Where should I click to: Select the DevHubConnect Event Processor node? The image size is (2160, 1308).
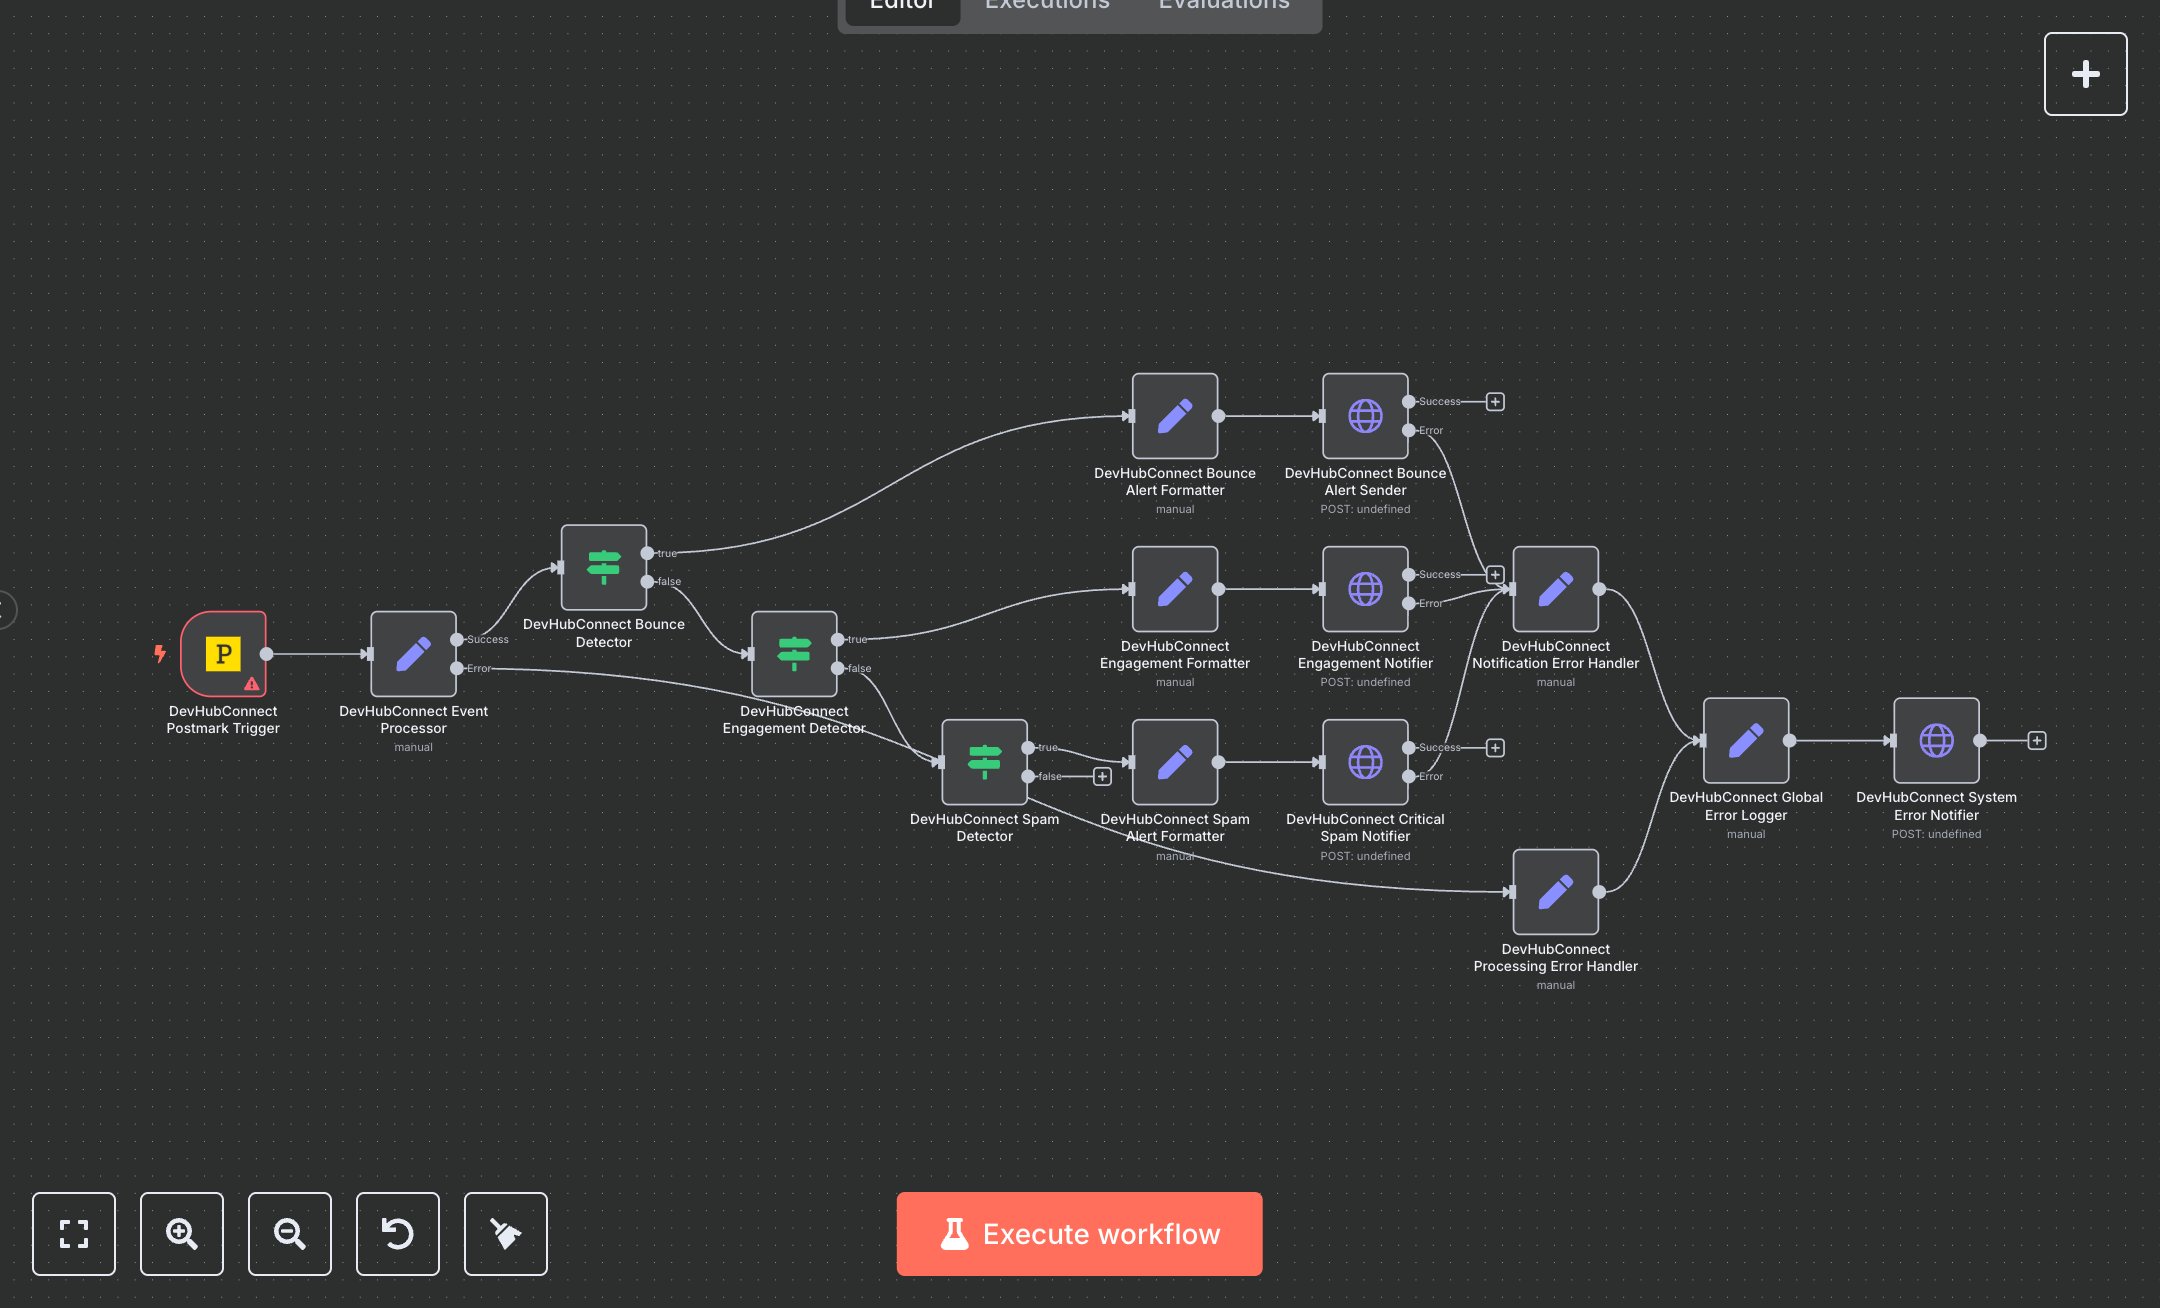point(413,655)
